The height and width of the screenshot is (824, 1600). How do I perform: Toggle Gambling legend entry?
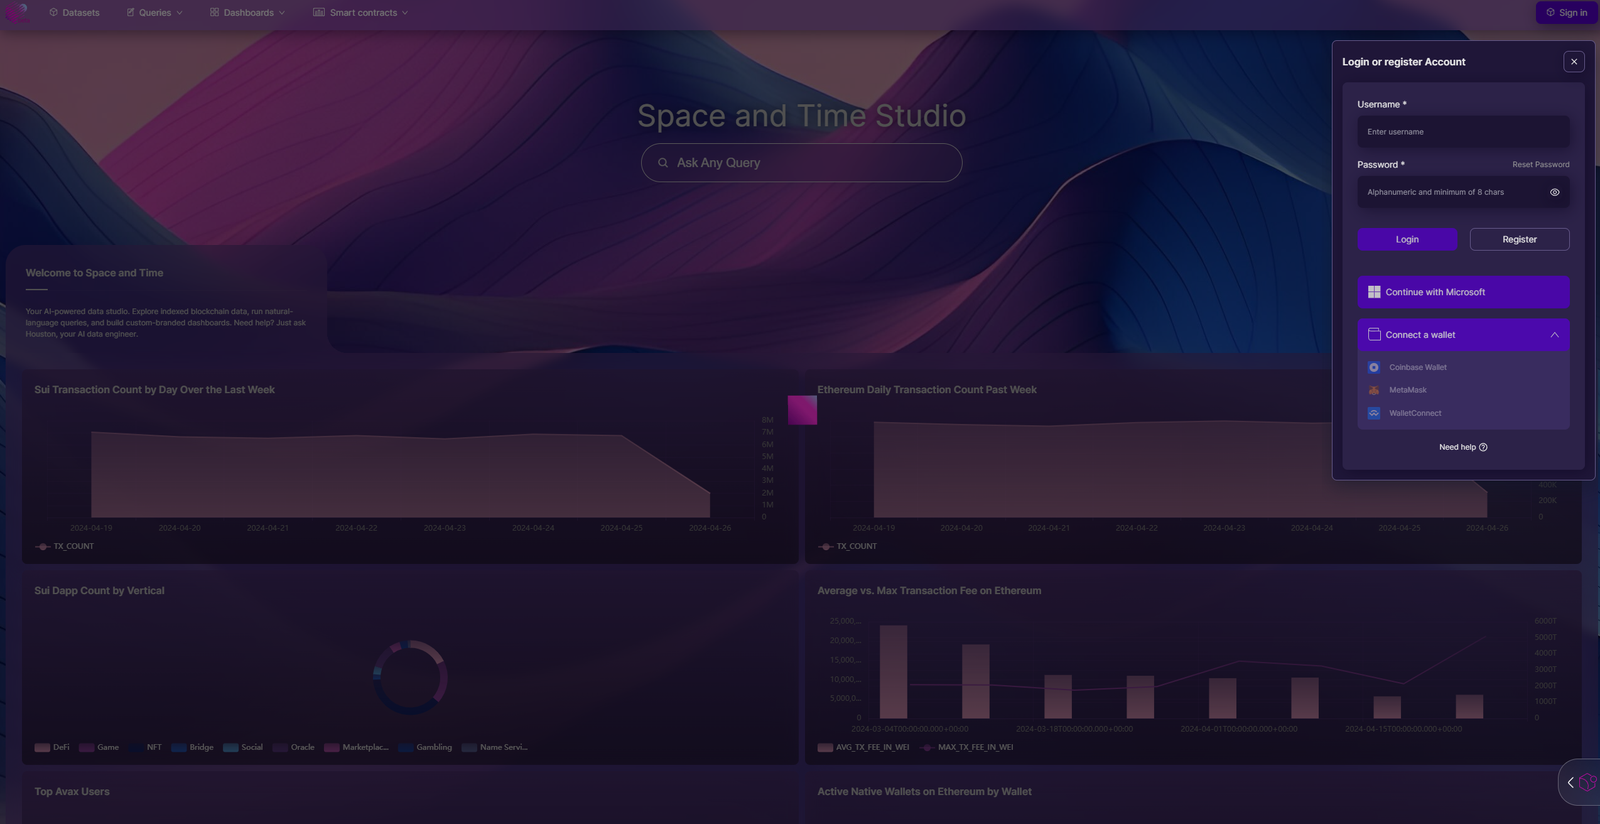point(425,748)
